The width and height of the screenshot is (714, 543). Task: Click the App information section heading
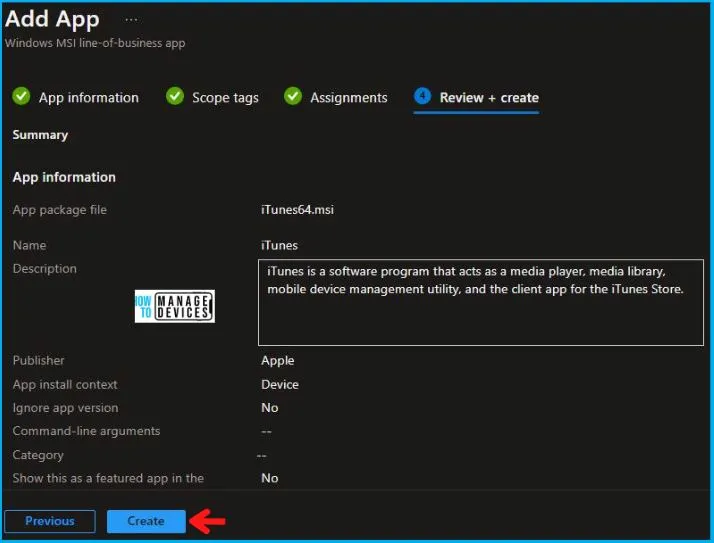pyautogui.click(x=64, y=177)
